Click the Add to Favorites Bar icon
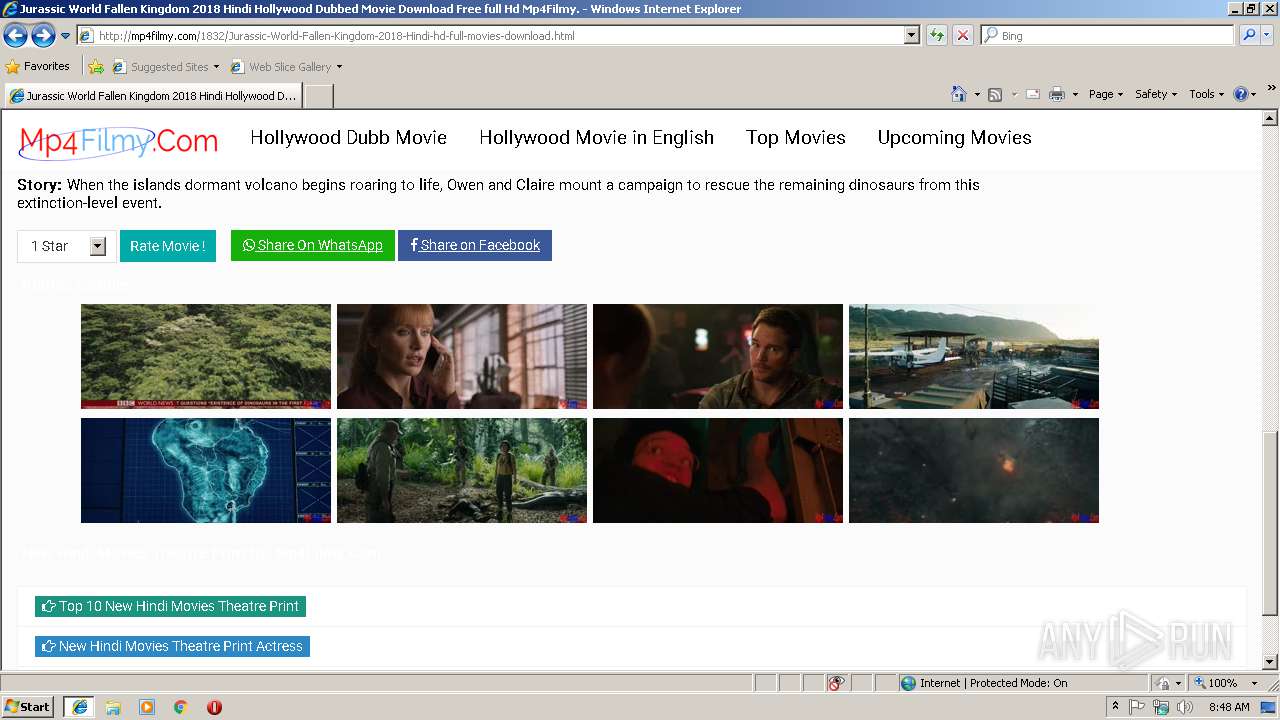This screenshot has width=1280, height=720. pos(95,67)
